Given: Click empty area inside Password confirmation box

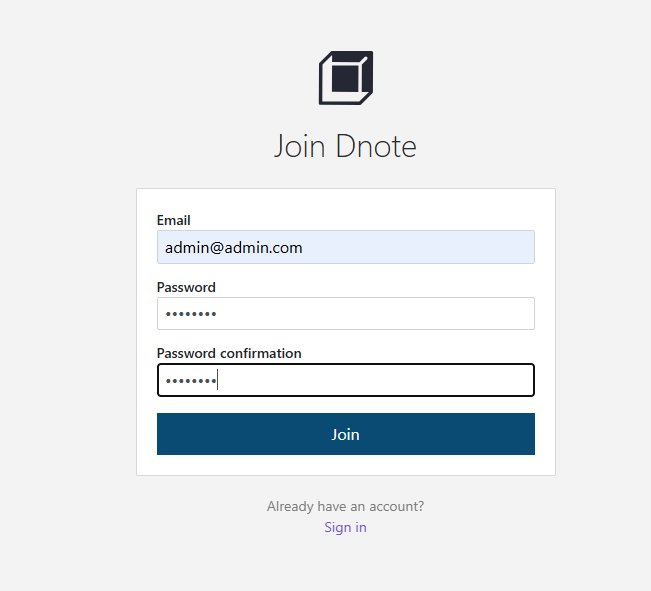Looking at the screenshot, I should [376, 380].
